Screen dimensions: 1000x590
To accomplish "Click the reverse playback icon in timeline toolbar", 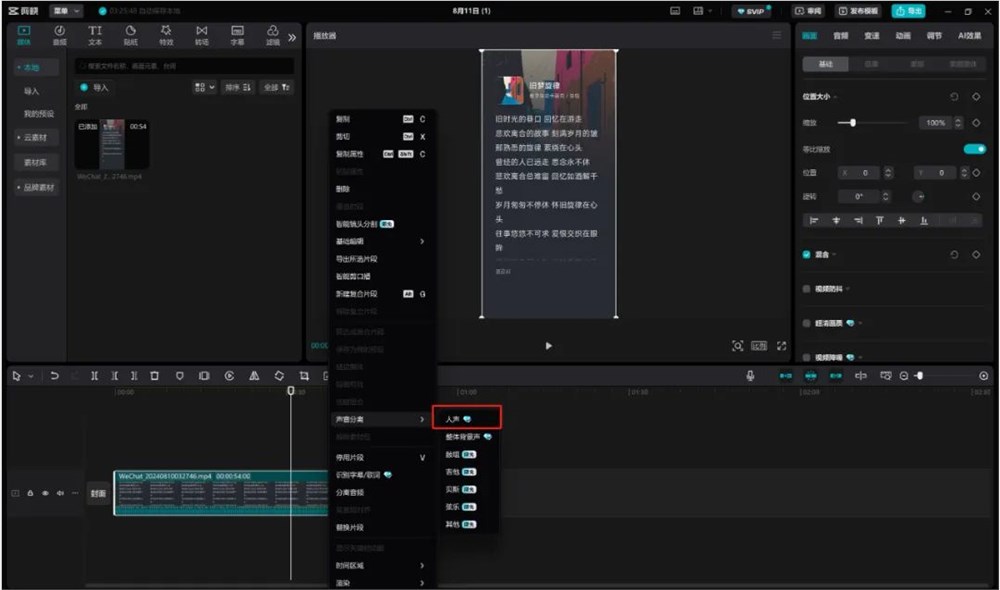I will [x=229, y=376].
